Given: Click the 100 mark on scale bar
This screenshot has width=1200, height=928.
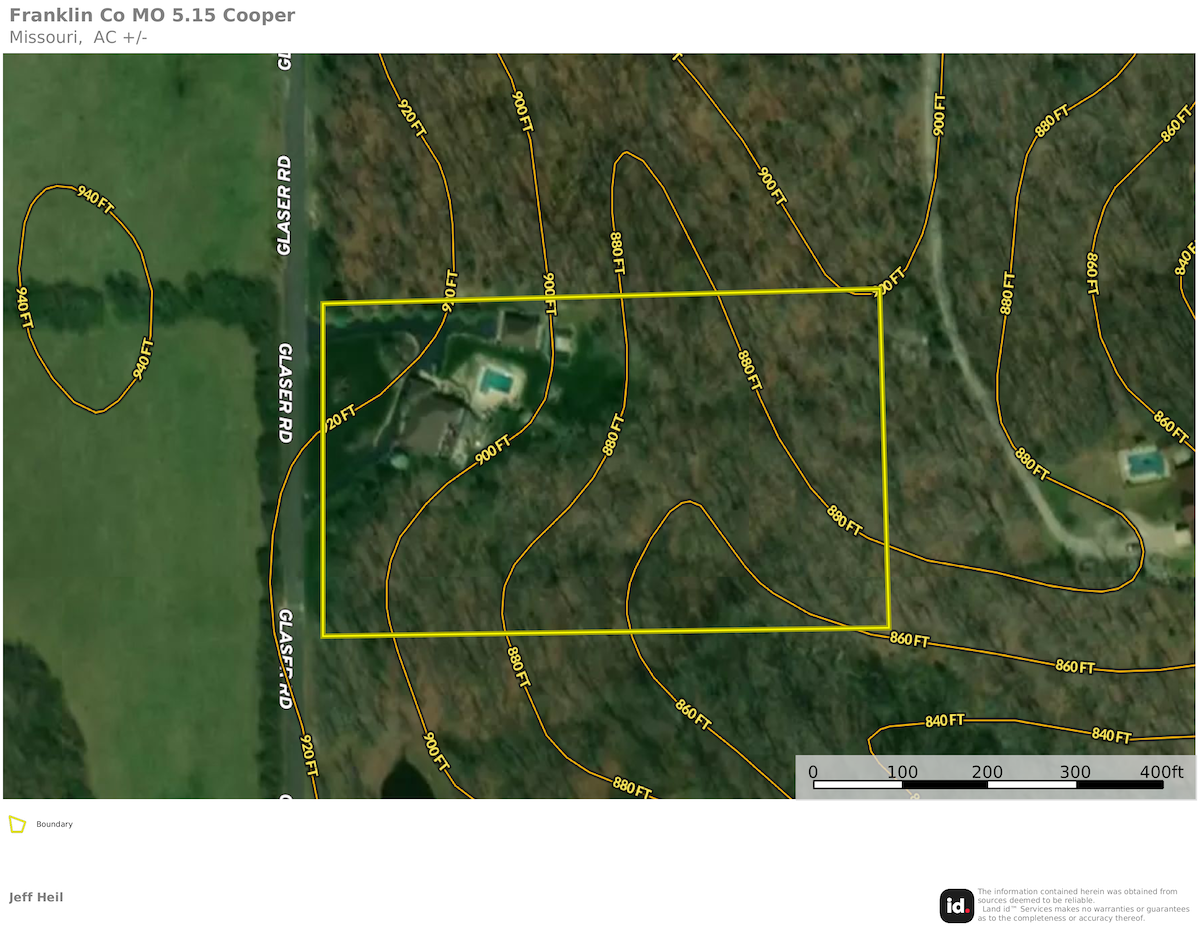Looking at the screenshot, I should pos(902,772).
